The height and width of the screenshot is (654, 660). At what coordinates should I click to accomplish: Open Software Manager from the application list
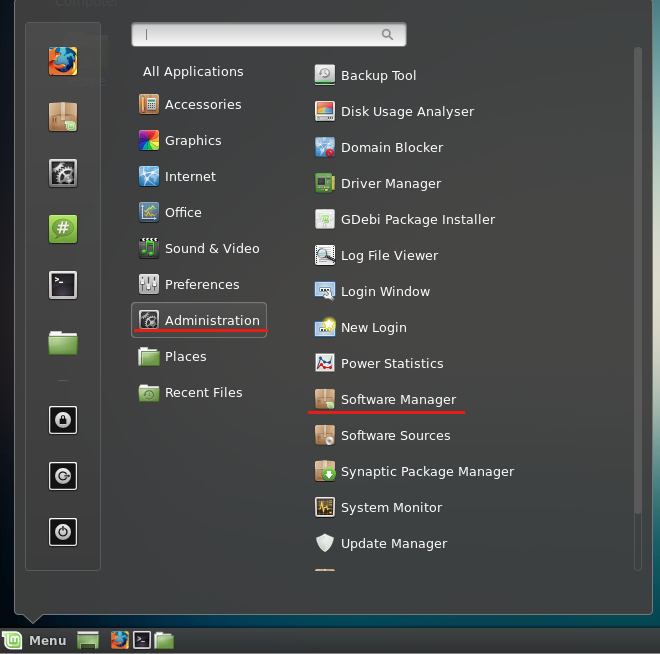tap(385, 399)
